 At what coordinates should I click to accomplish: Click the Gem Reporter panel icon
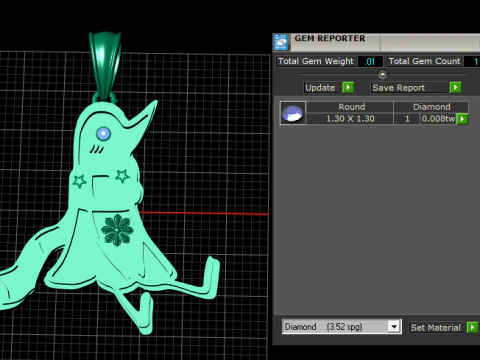coord(281,42)
